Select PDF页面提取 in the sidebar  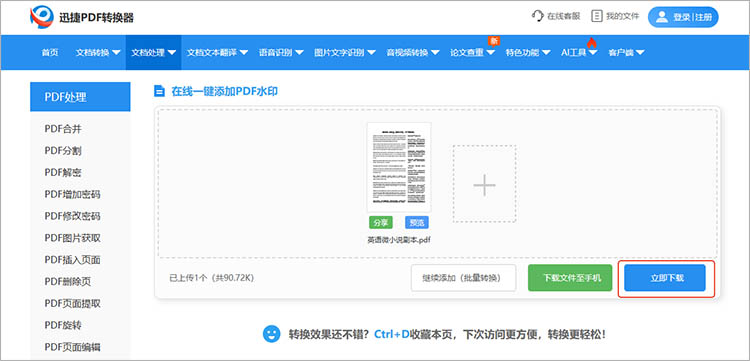pyautogui.click(x=73, y=303)
